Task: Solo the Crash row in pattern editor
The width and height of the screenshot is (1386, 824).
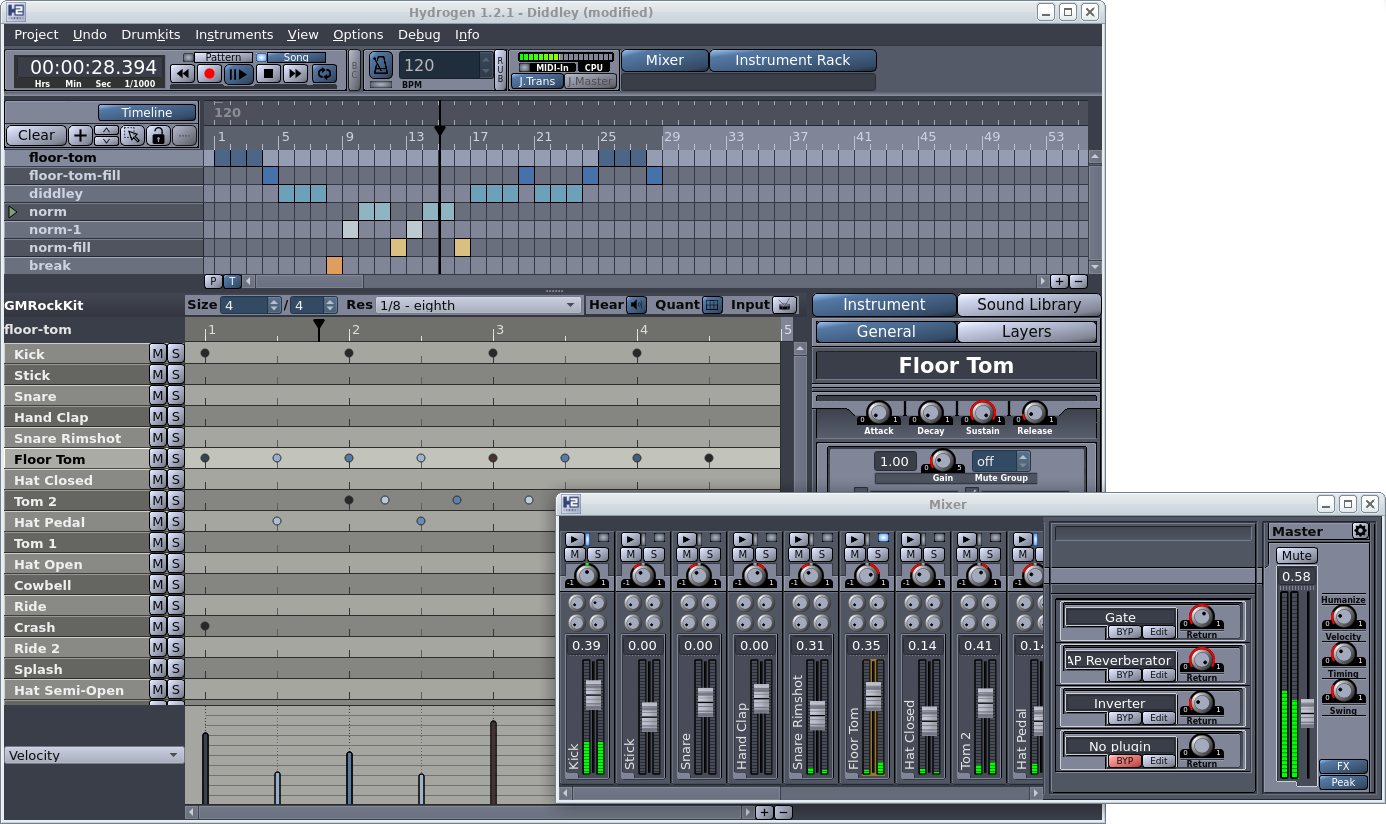Action: [x=175, y=626]
